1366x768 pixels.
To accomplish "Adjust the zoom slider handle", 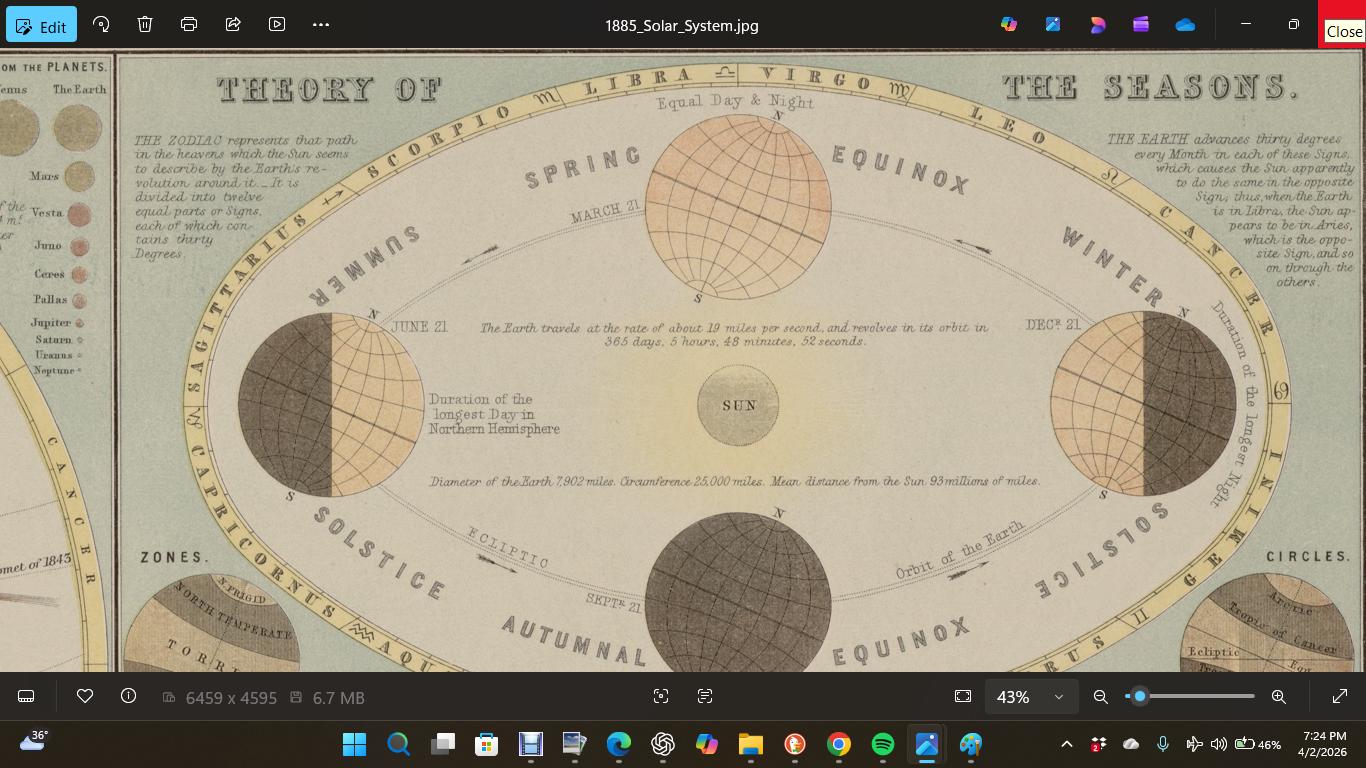I will pos(1139,696).
